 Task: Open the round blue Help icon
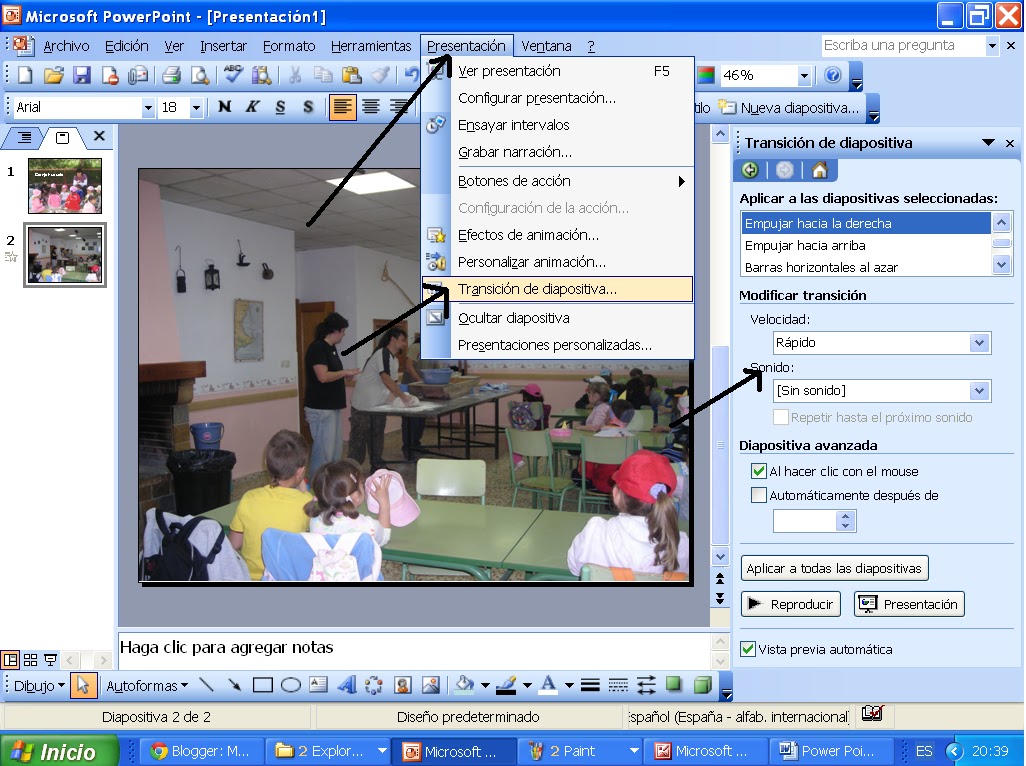(x=832, y=75)
